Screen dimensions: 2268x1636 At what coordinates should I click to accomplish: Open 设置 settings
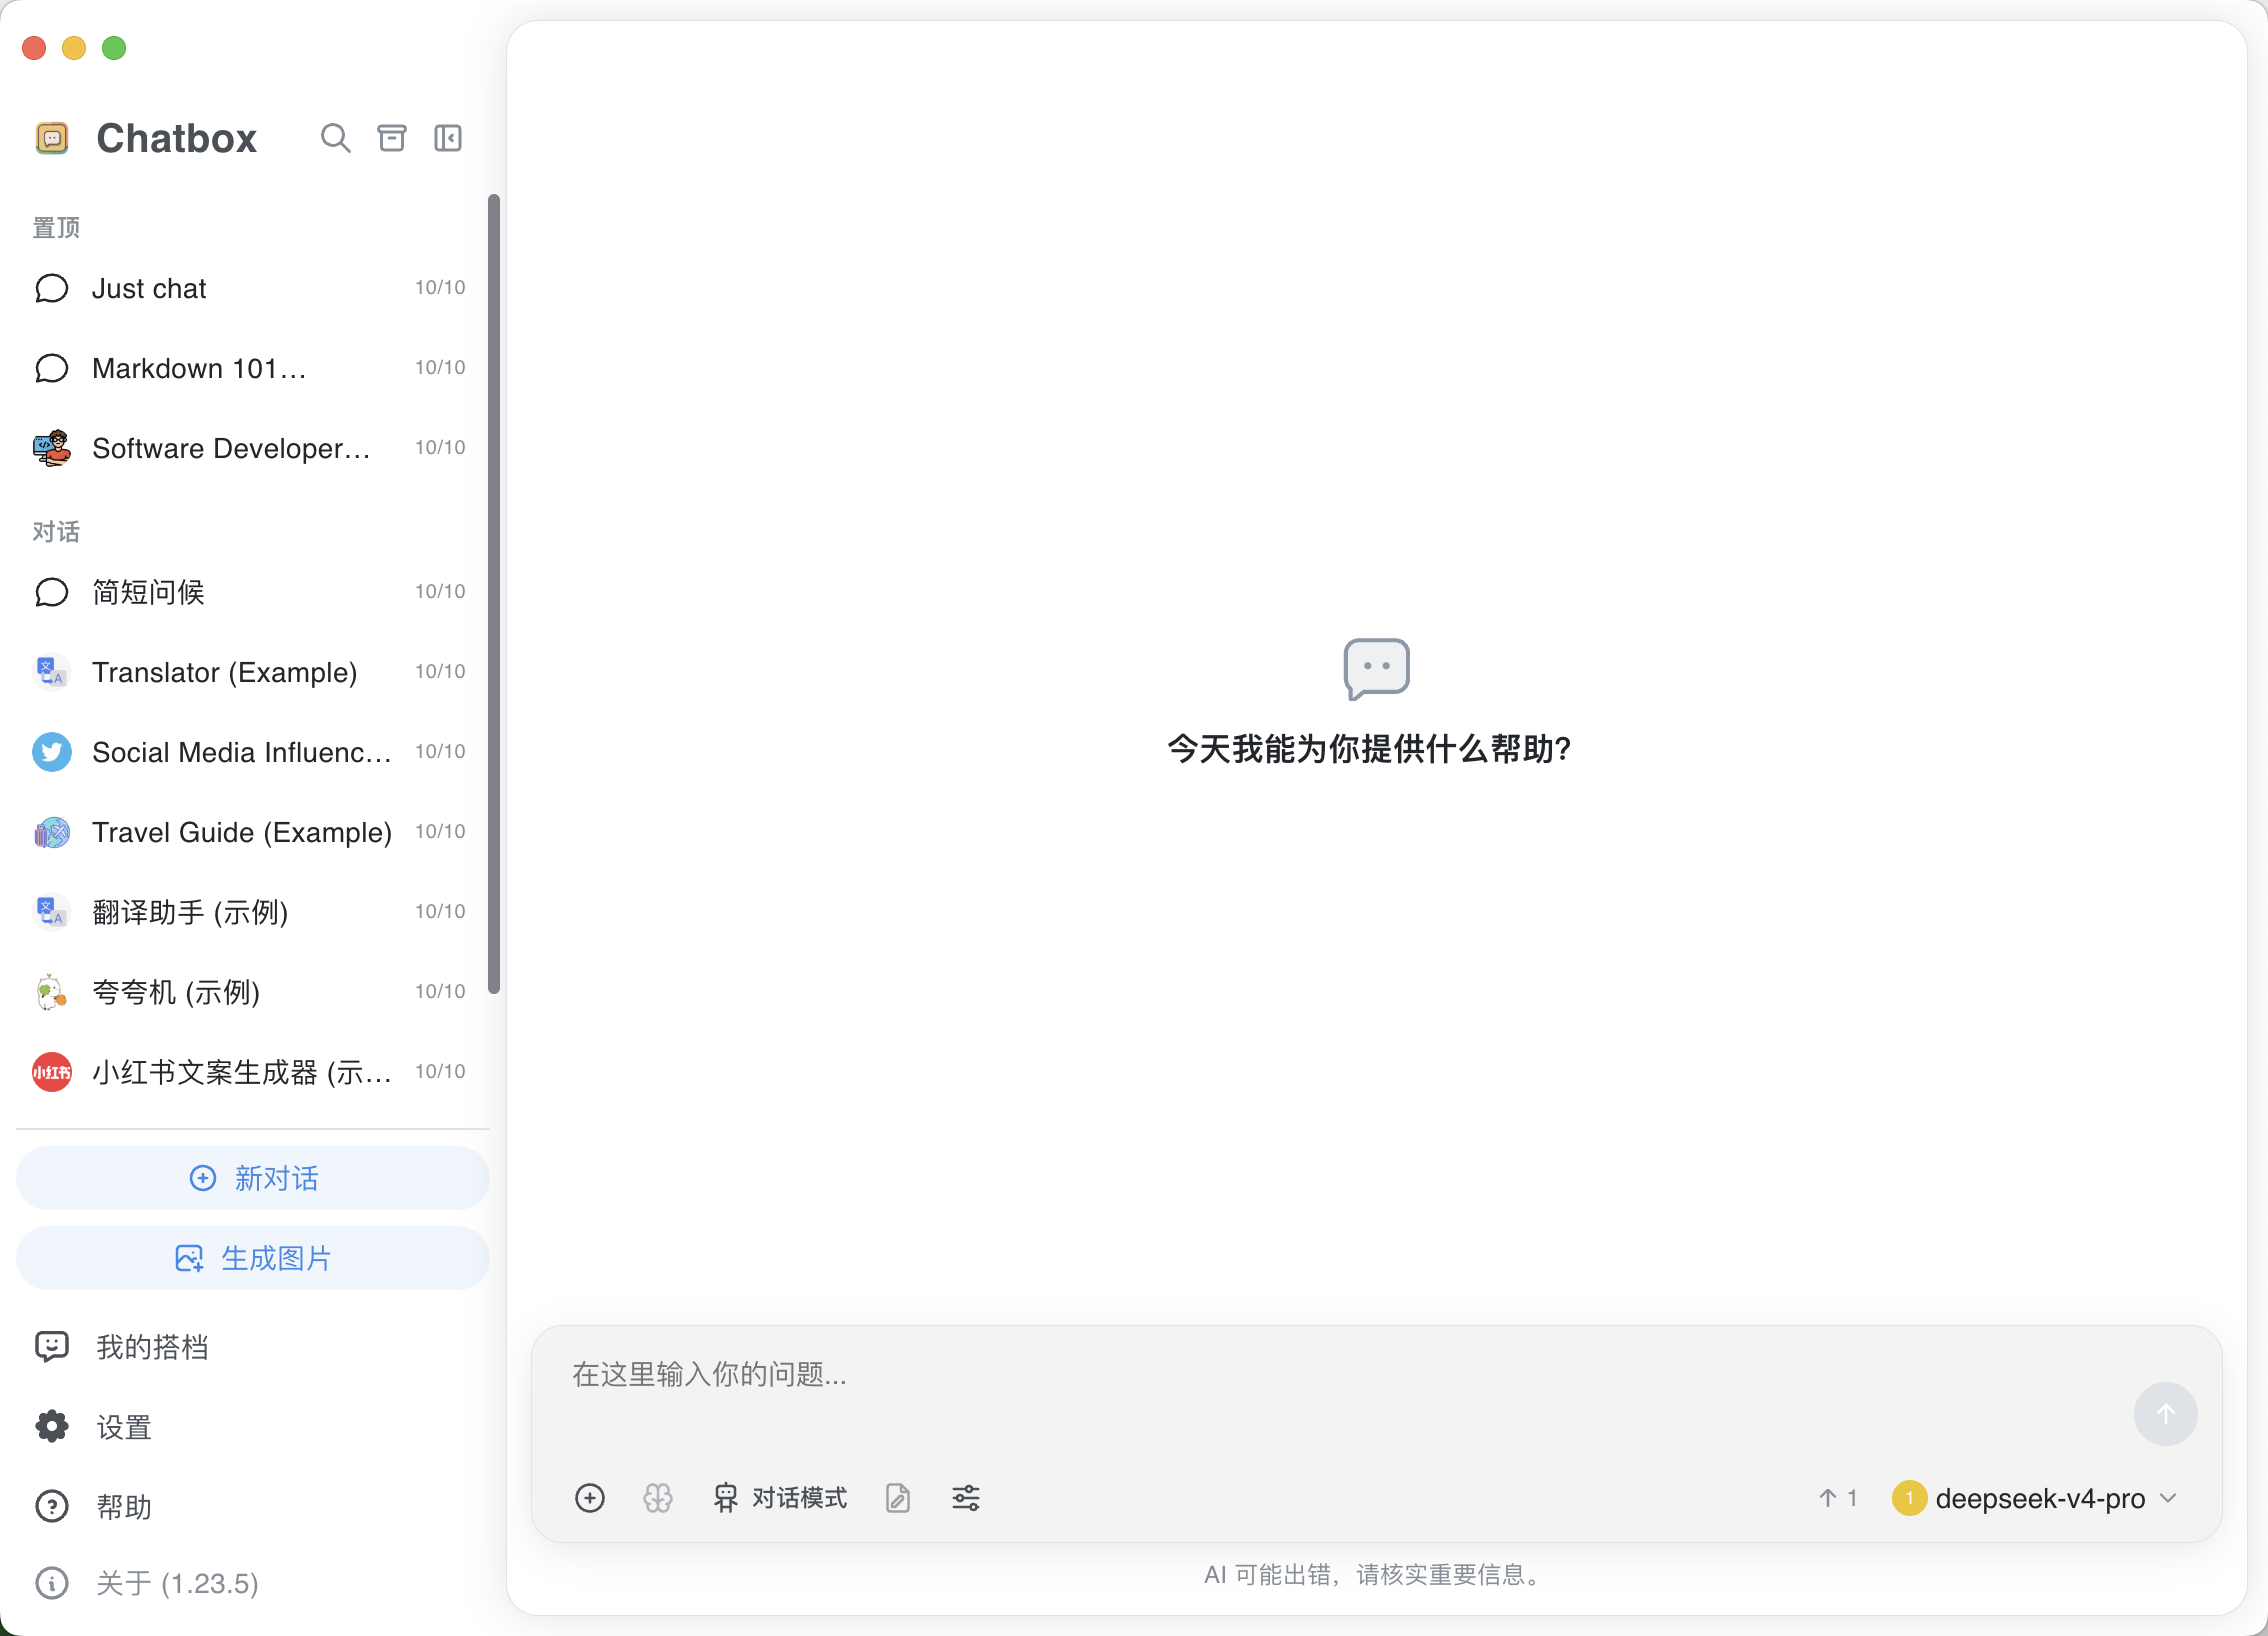[253, 1427]
